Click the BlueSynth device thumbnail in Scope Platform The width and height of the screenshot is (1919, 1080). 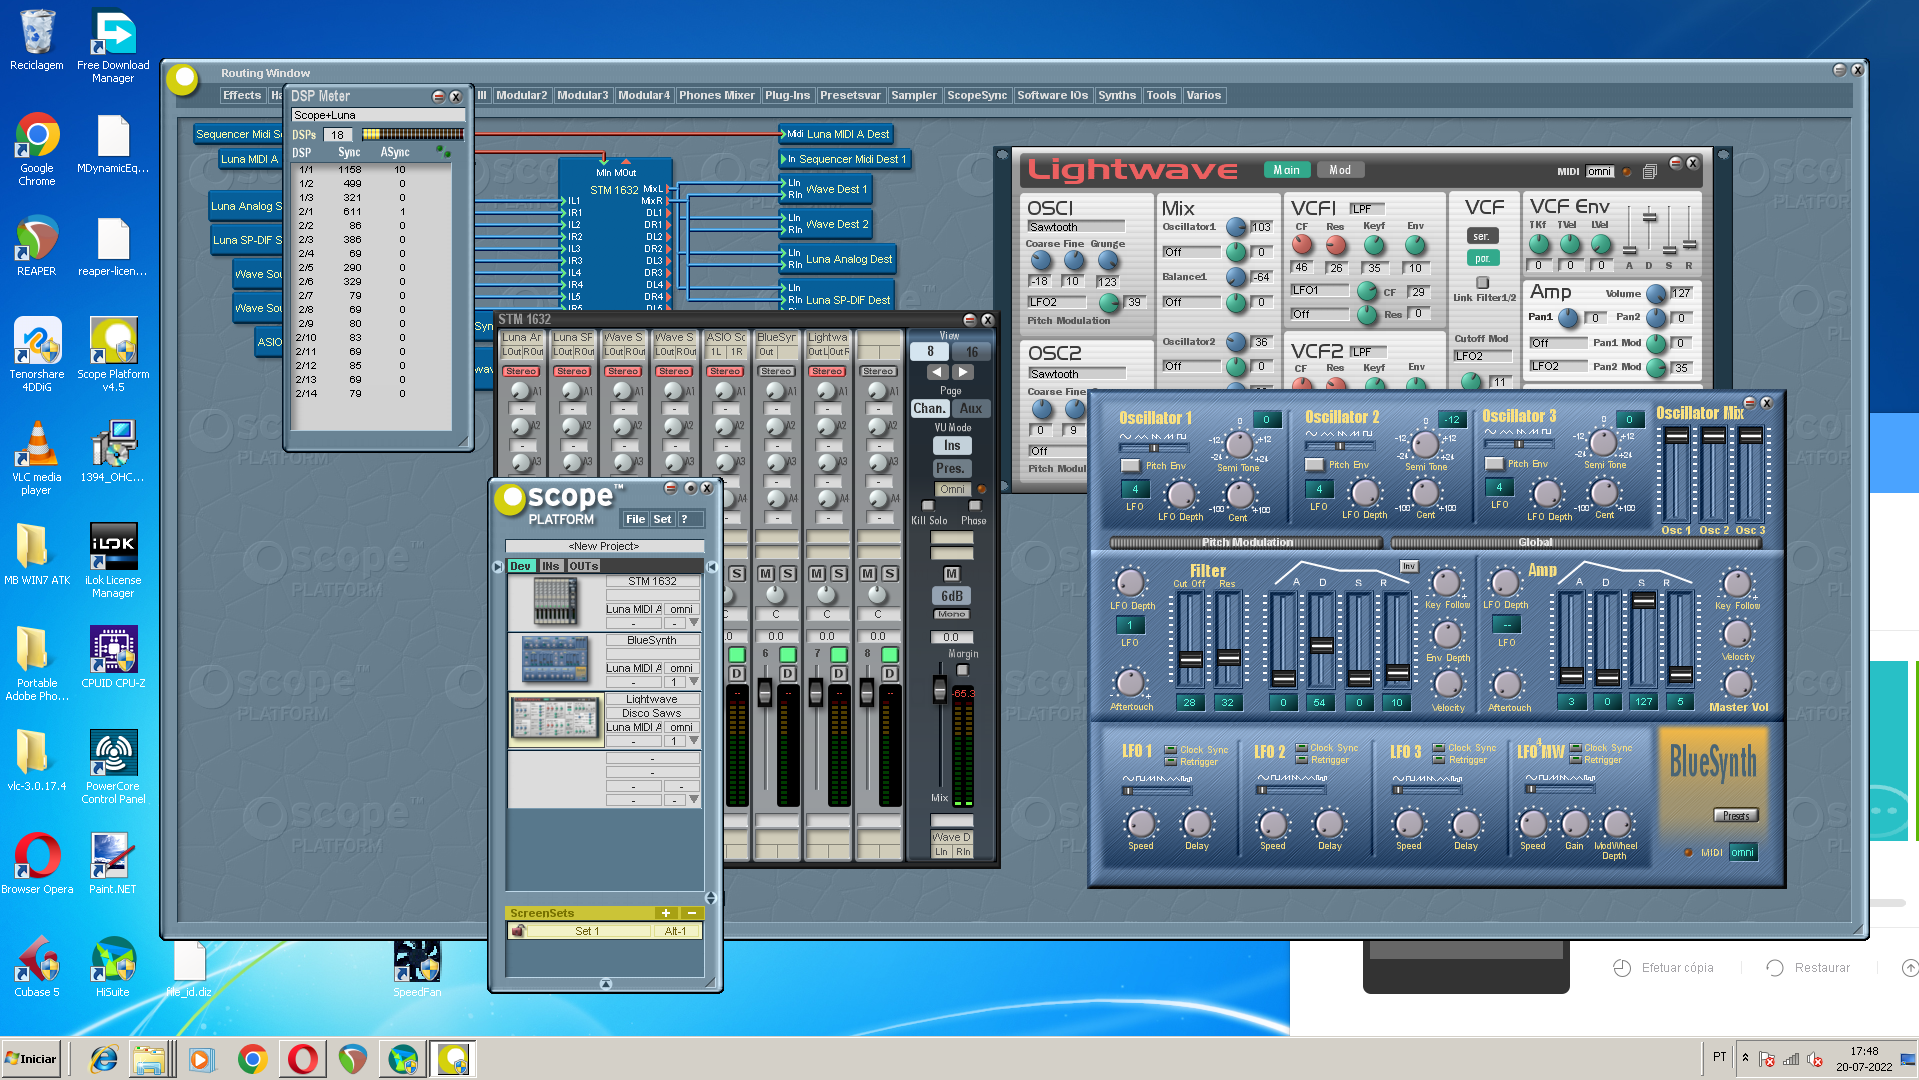click(x=555, y=660)
